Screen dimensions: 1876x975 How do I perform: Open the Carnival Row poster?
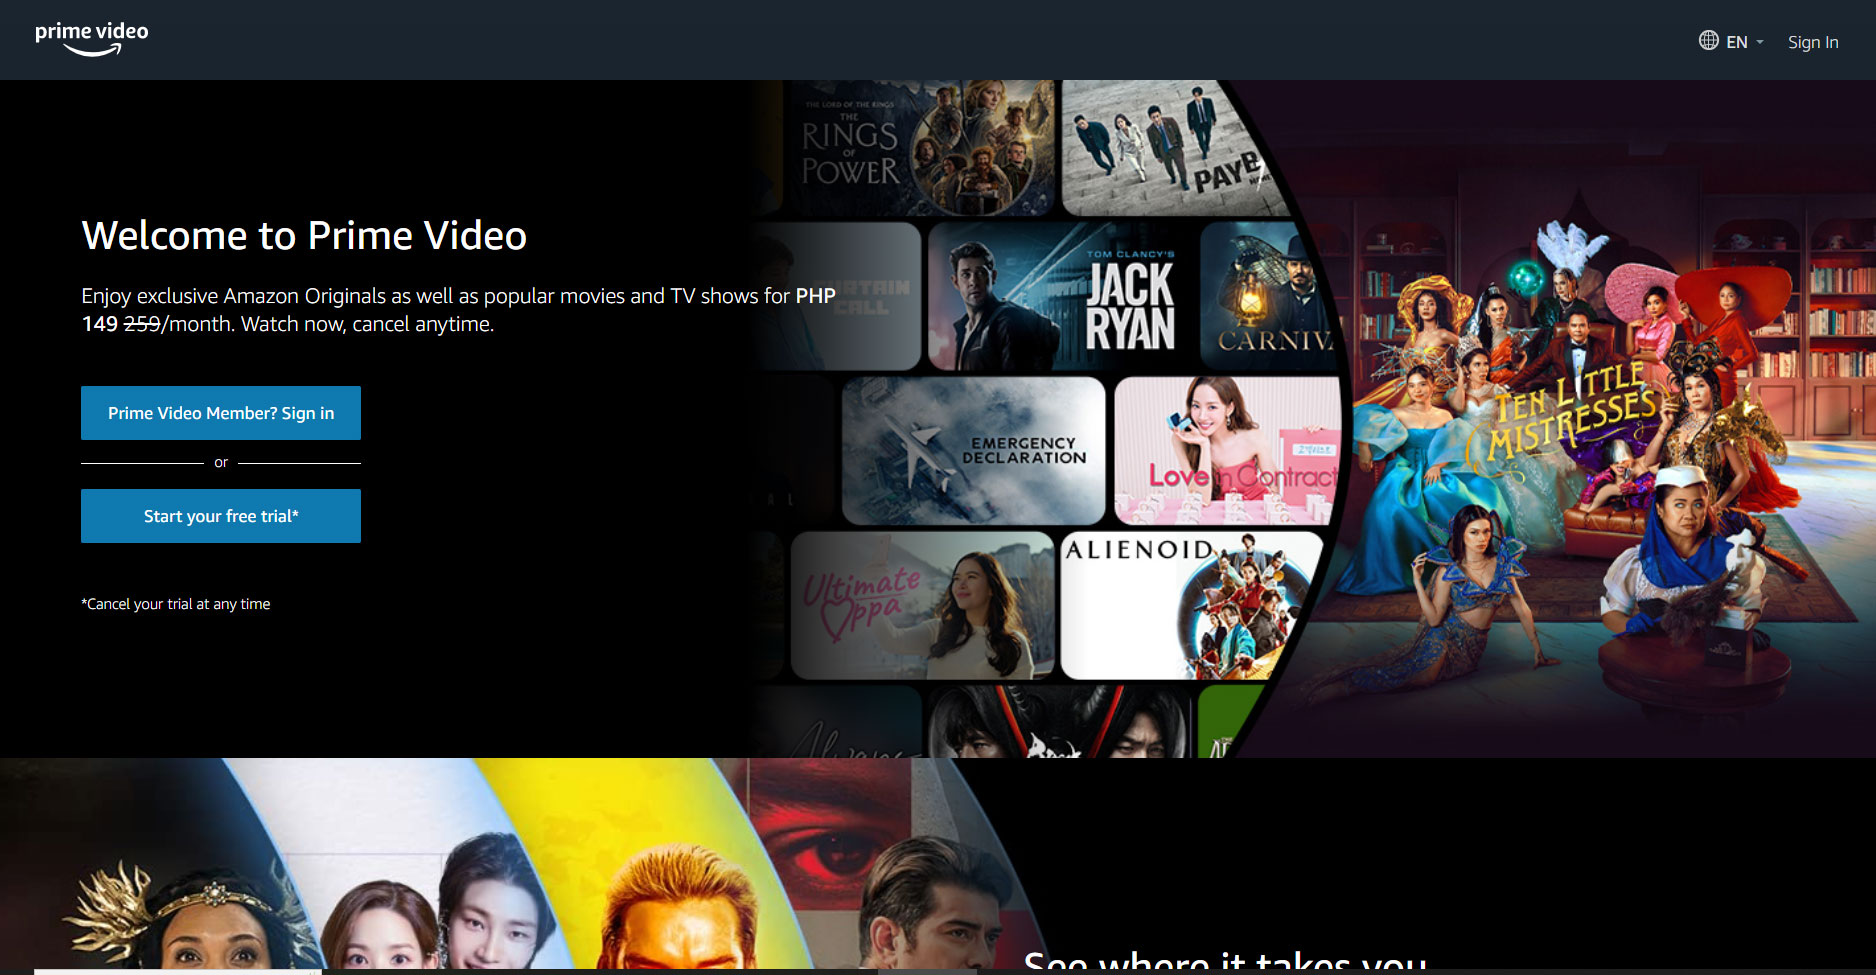1268,297
